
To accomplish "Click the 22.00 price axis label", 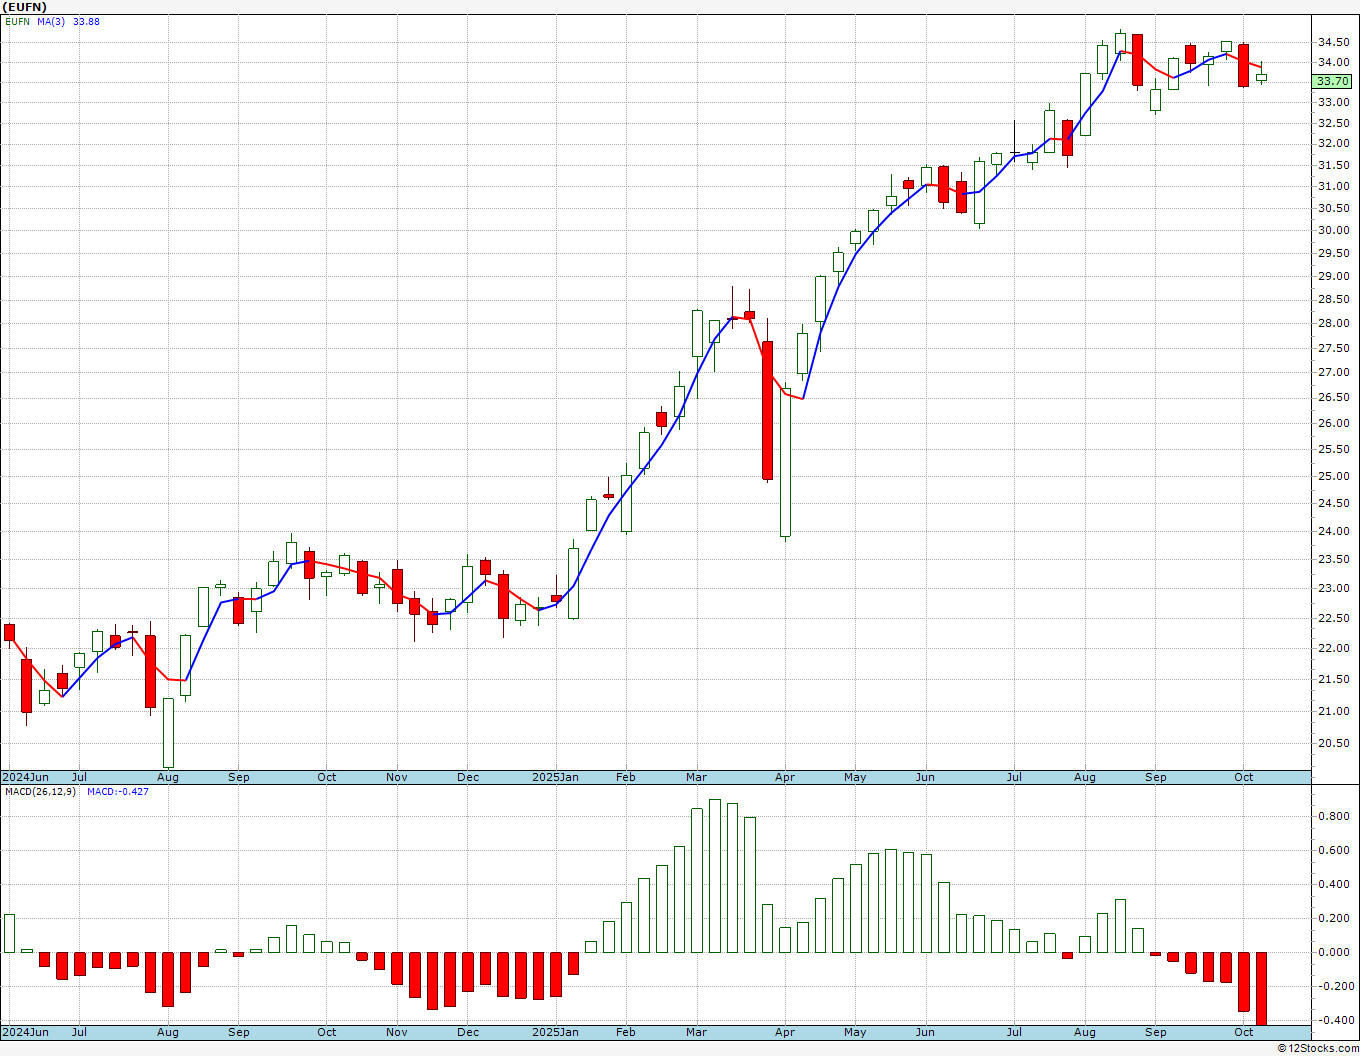I will click(x=1334, y=649).
